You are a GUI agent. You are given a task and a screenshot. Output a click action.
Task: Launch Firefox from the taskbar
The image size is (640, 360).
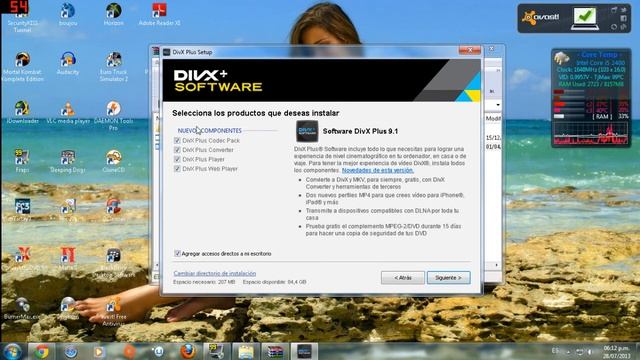[x=187, y=351]
